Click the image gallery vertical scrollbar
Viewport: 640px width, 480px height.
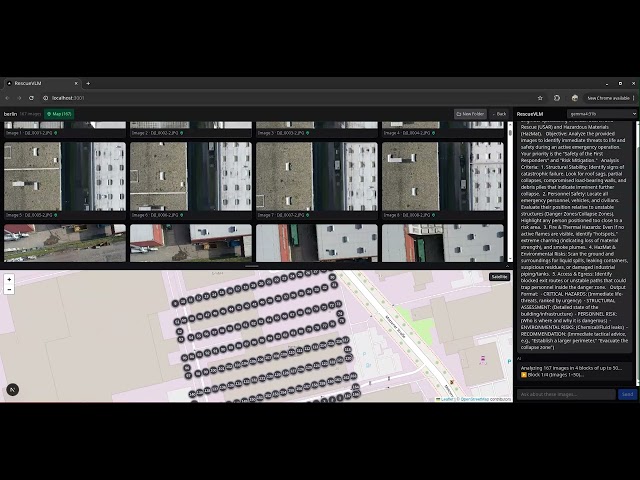point(510,192)
